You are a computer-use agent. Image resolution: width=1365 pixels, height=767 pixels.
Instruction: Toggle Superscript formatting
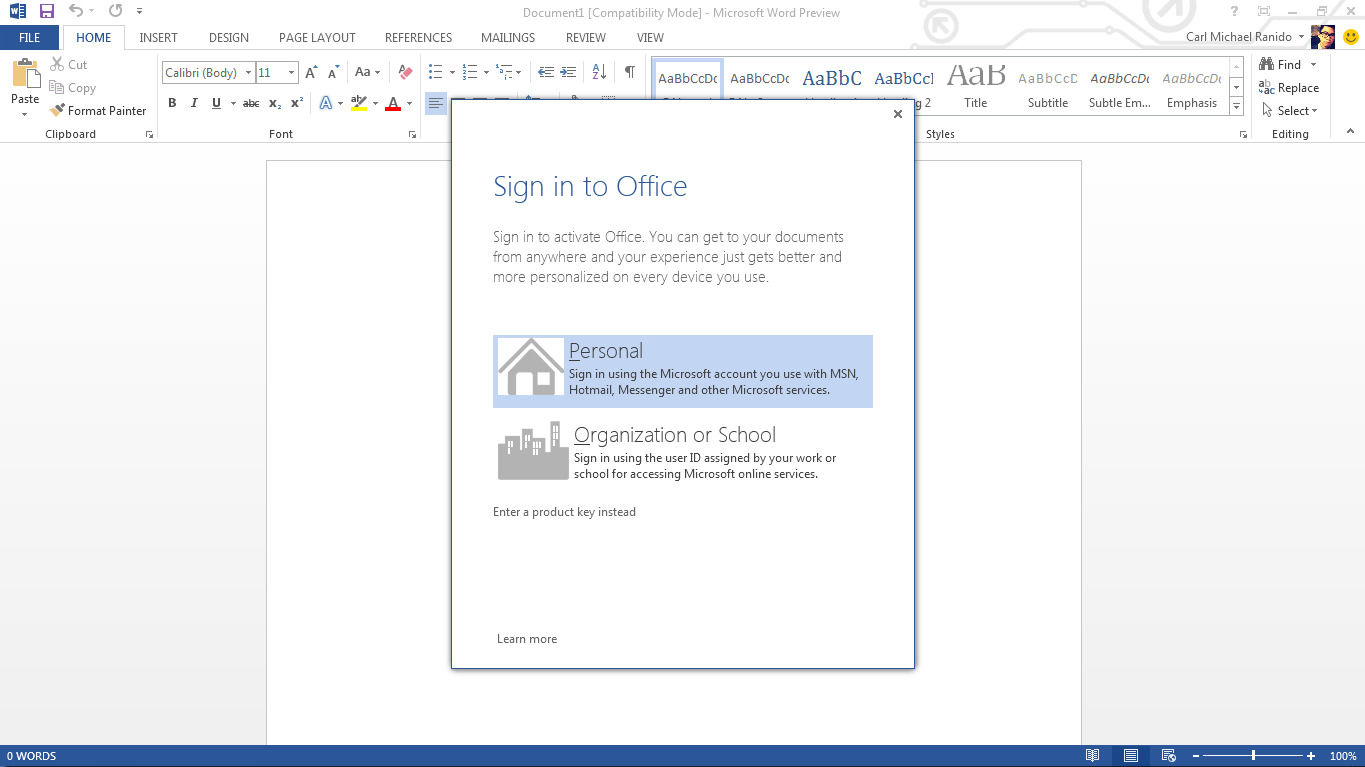pos(297,103)
